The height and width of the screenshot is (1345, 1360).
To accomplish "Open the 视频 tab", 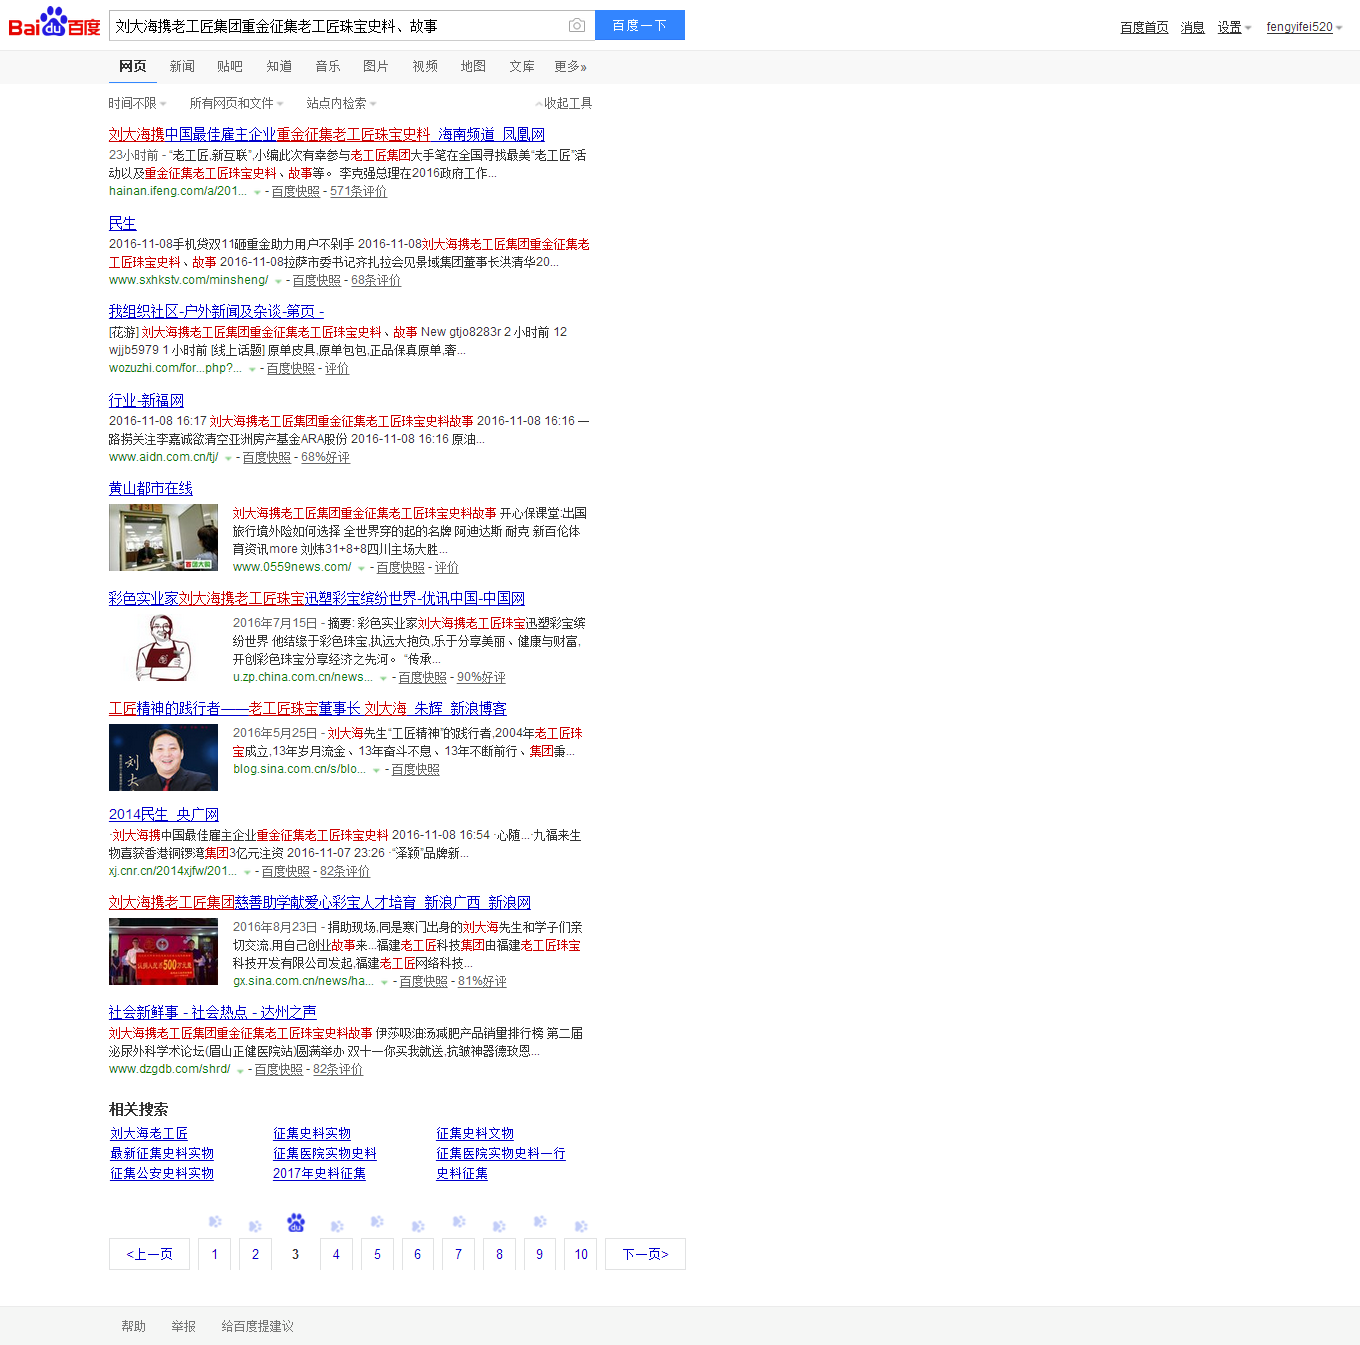I will pyautogui.click(x=425, y=66).
